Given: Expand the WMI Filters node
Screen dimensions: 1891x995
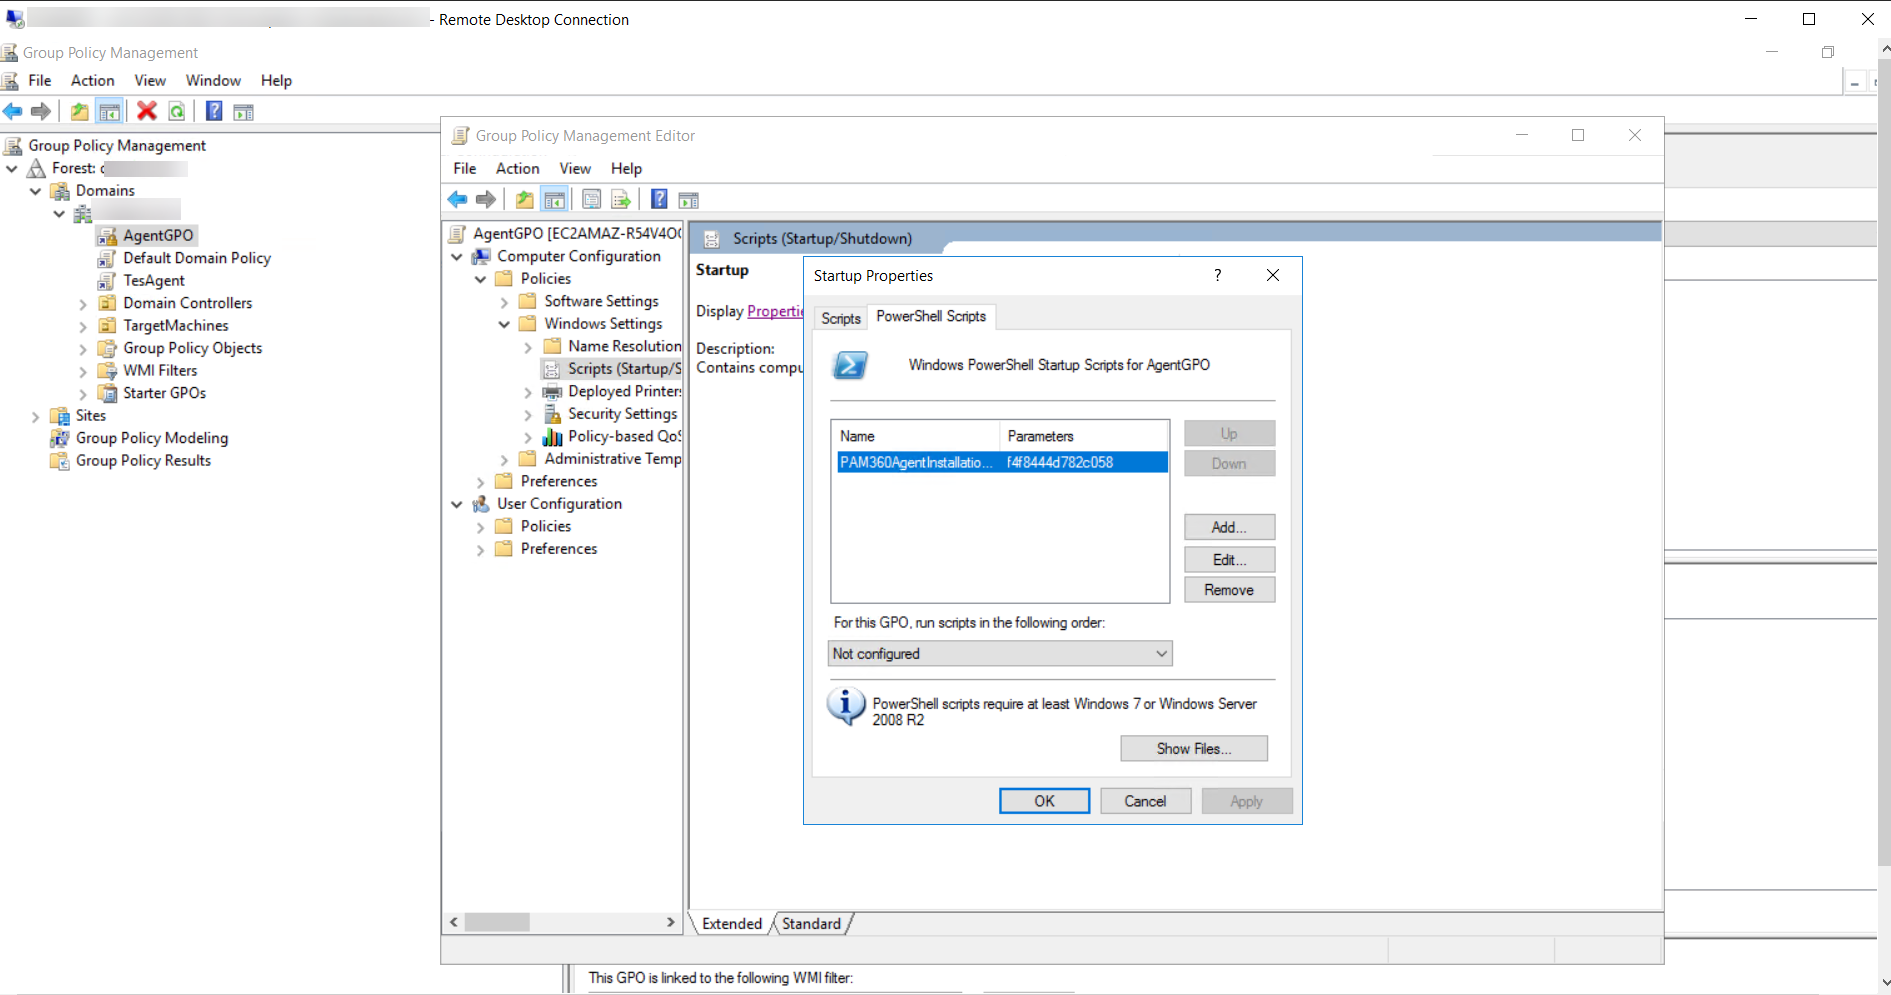Looking at the screenshot, I should [x=83, y=371].
